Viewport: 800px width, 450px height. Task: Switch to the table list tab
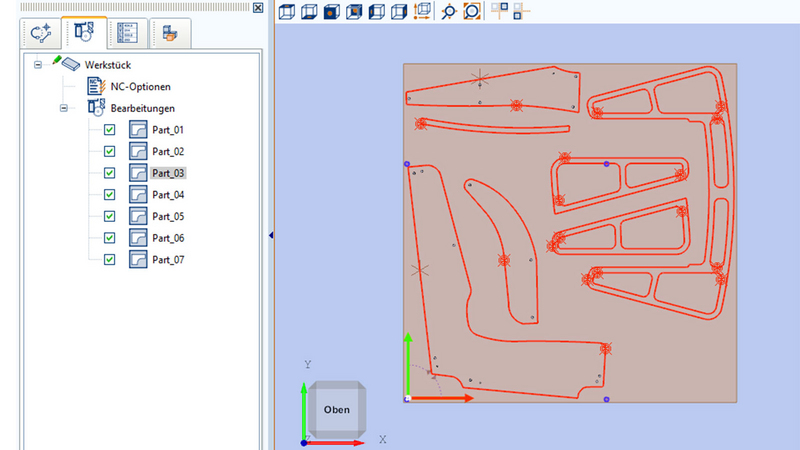(x=128, y=33)
